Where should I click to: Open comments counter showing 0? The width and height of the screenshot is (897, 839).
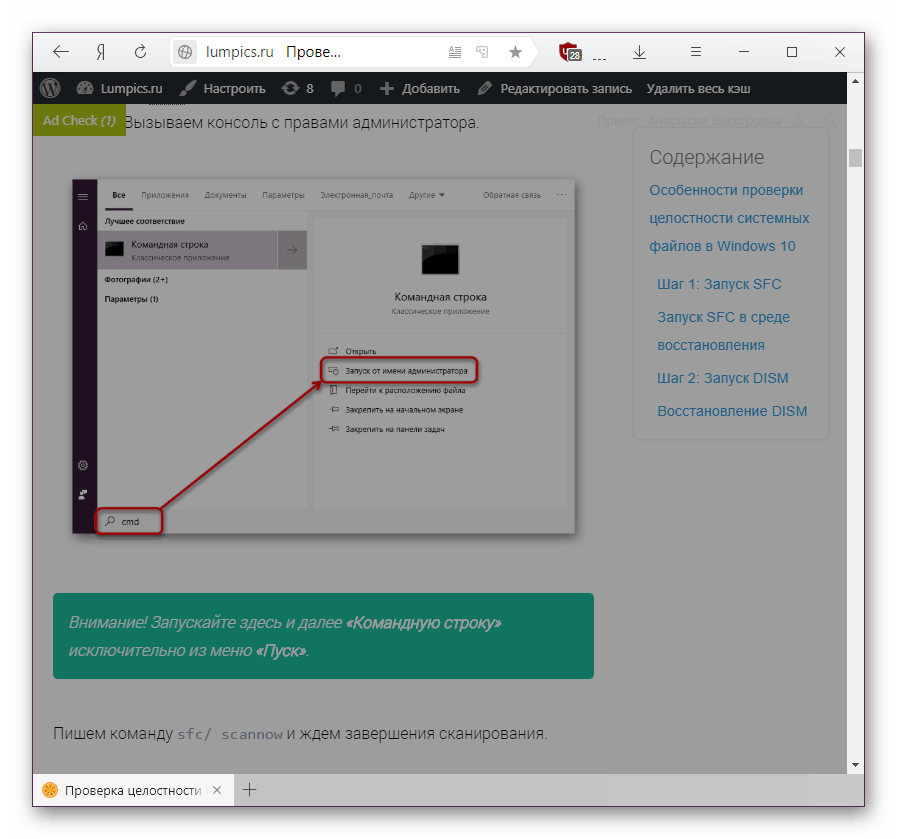pyautogui.click(x=346, y=89)
